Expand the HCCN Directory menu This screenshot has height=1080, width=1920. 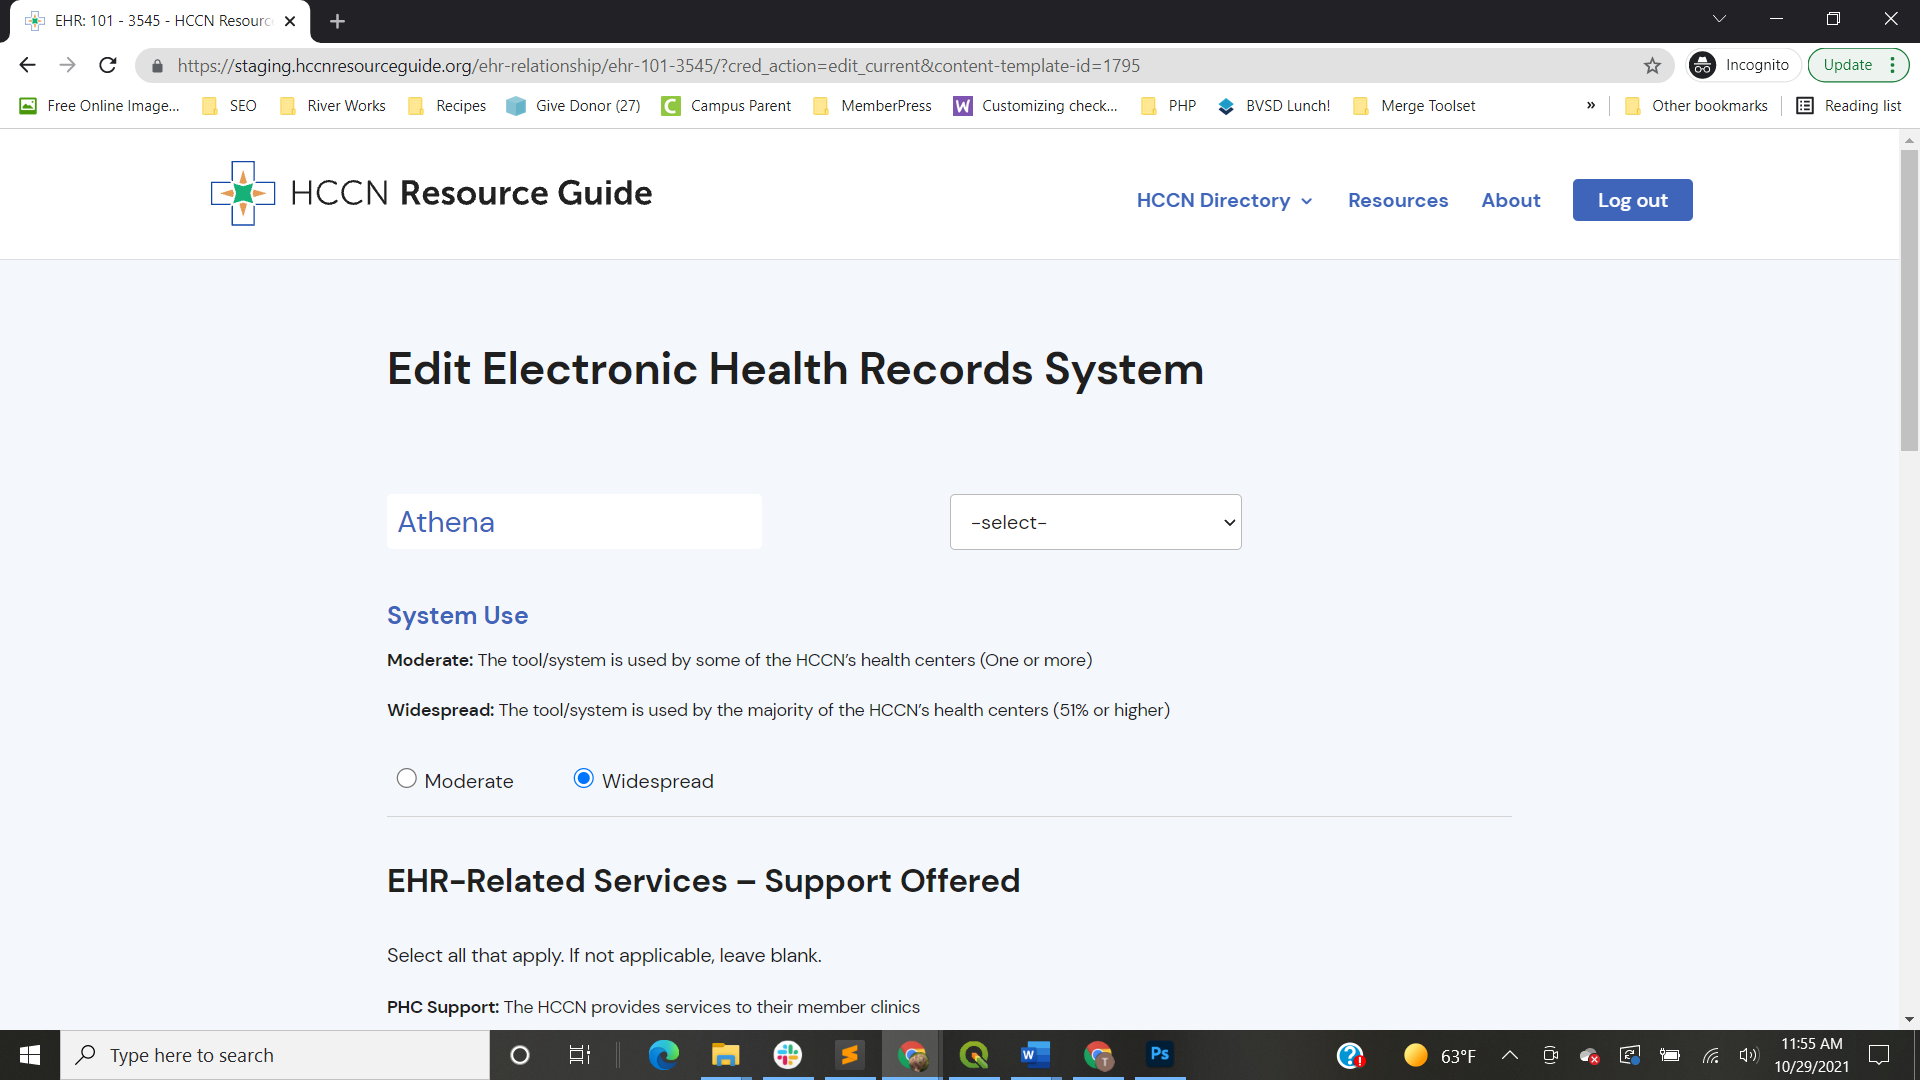pyautogui.click(x=1224, y=201)
